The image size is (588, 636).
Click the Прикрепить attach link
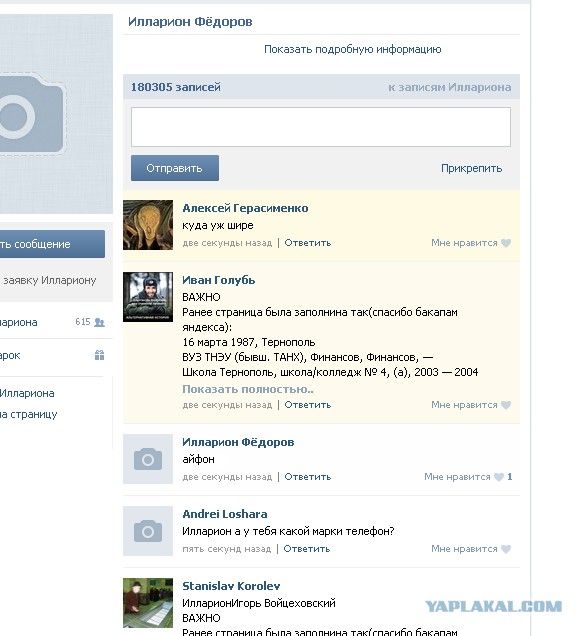(x=472, y=168)
